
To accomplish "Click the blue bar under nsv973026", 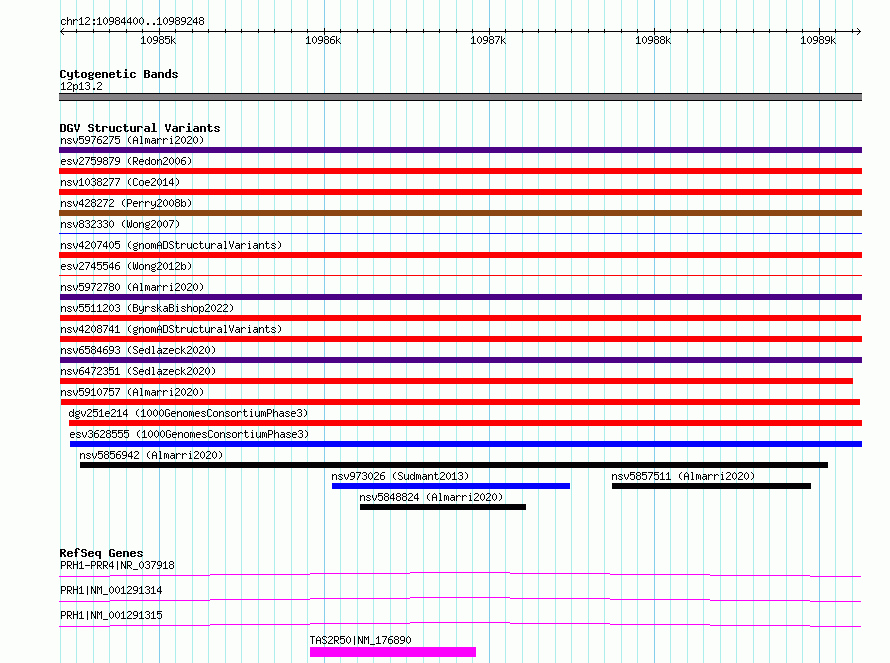I will point(451,486).
